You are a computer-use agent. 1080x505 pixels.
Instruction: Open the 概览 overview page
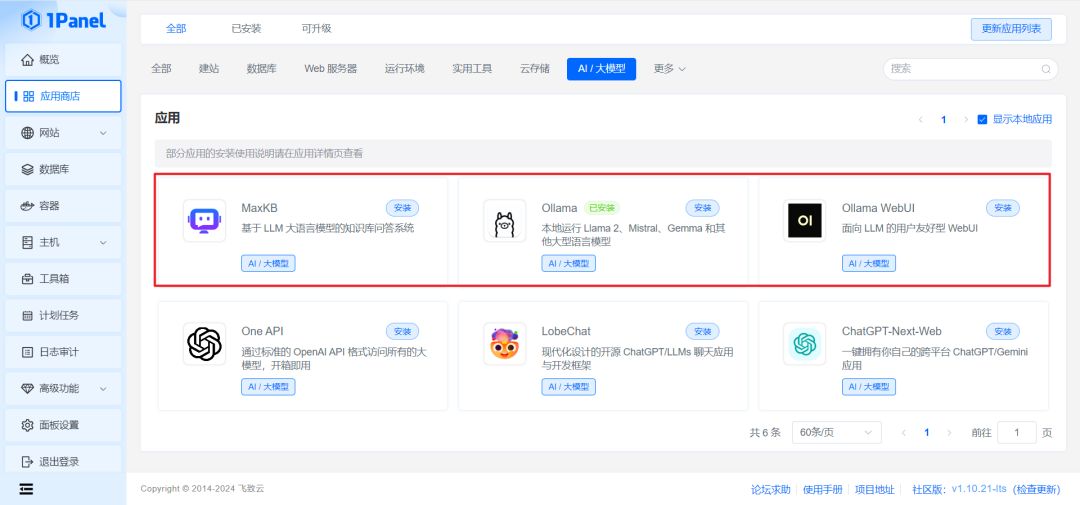pyautogui.click(x=63, y=59)
